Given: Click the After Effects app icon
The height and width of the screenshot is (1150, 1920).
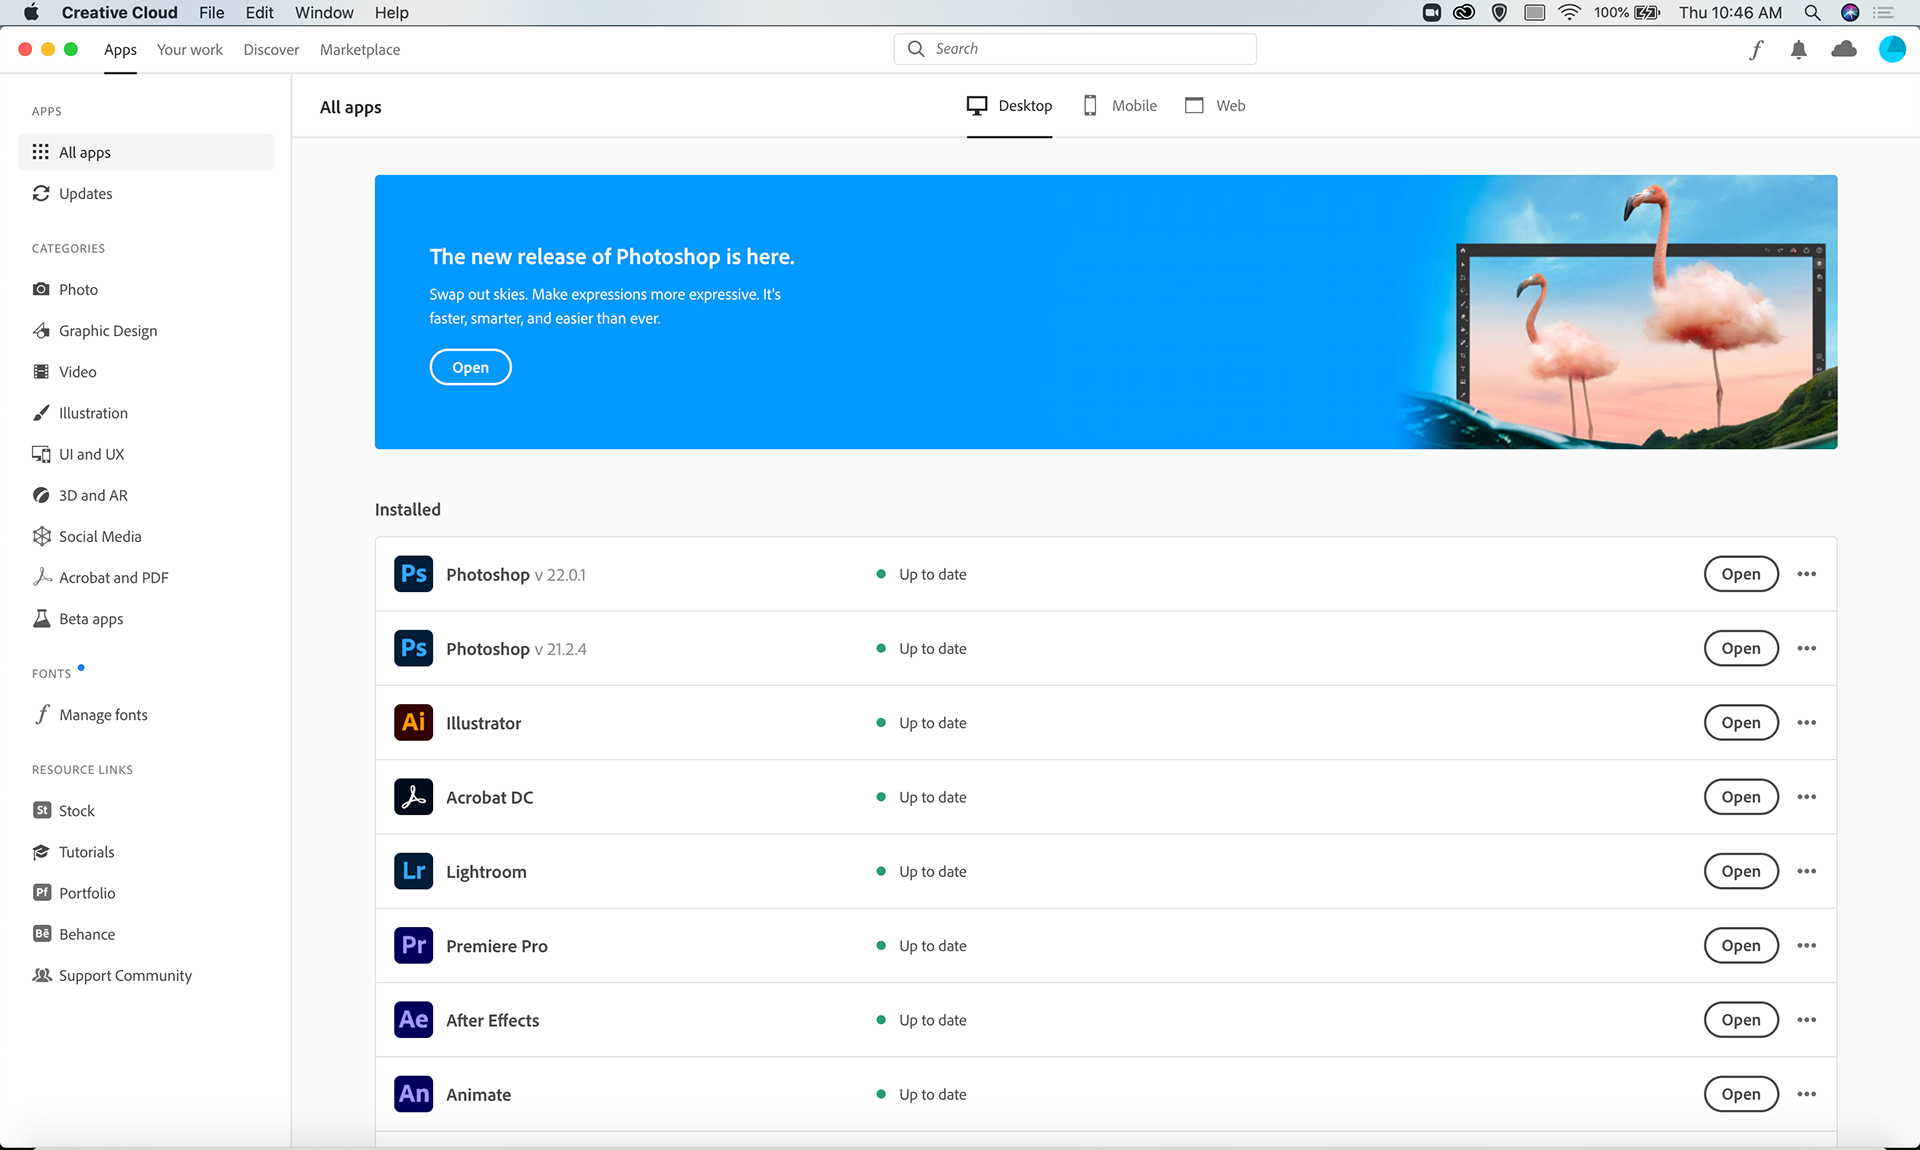Looking at the screenshot, I should pyautogui.click(x=413, y=1020).
